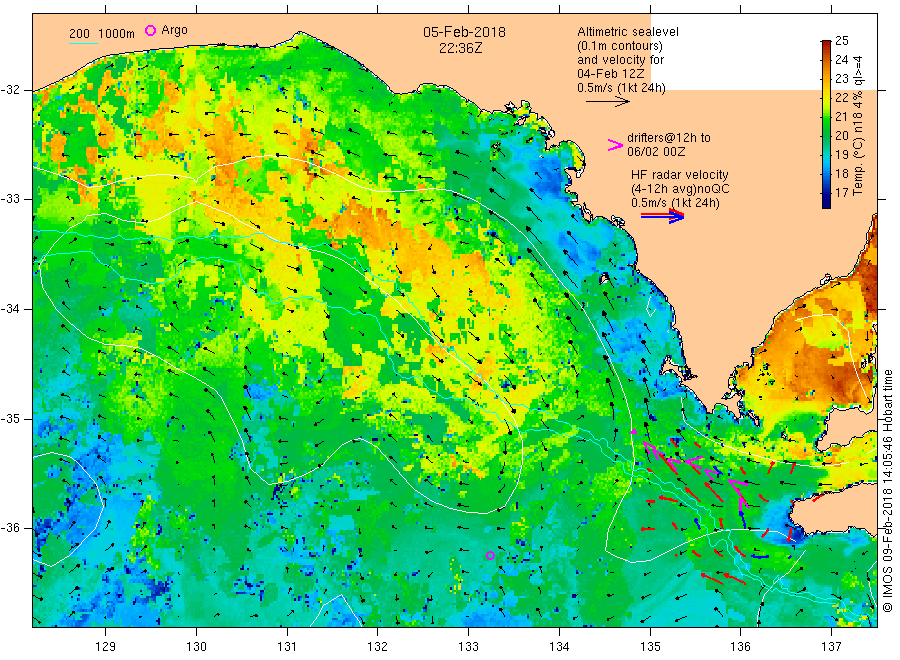The height and width of the screenshot is (660, 900).
Task: Click the longitude axis label '135'
Action: tap(650, 647)
